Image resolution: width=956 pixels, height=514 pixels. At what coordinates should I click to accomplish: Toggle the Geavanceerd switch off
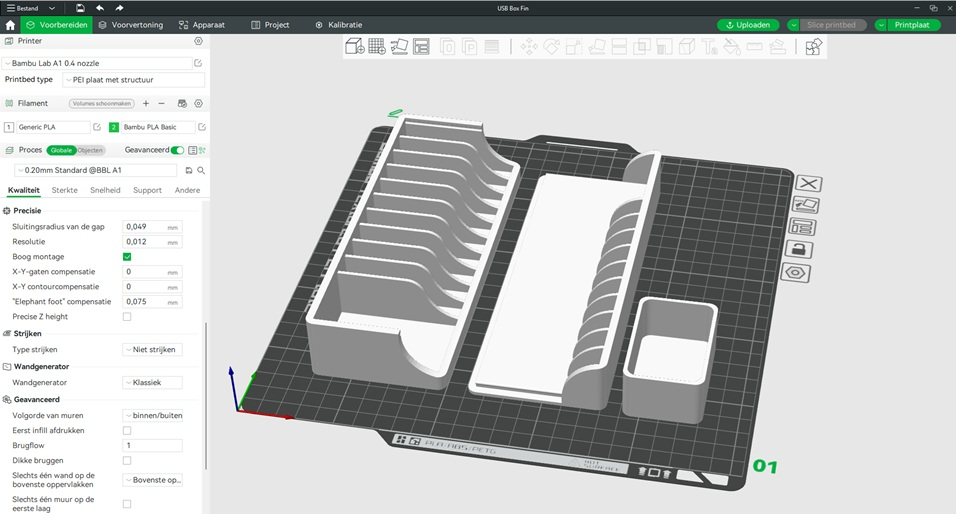click(x=177, y=150)
